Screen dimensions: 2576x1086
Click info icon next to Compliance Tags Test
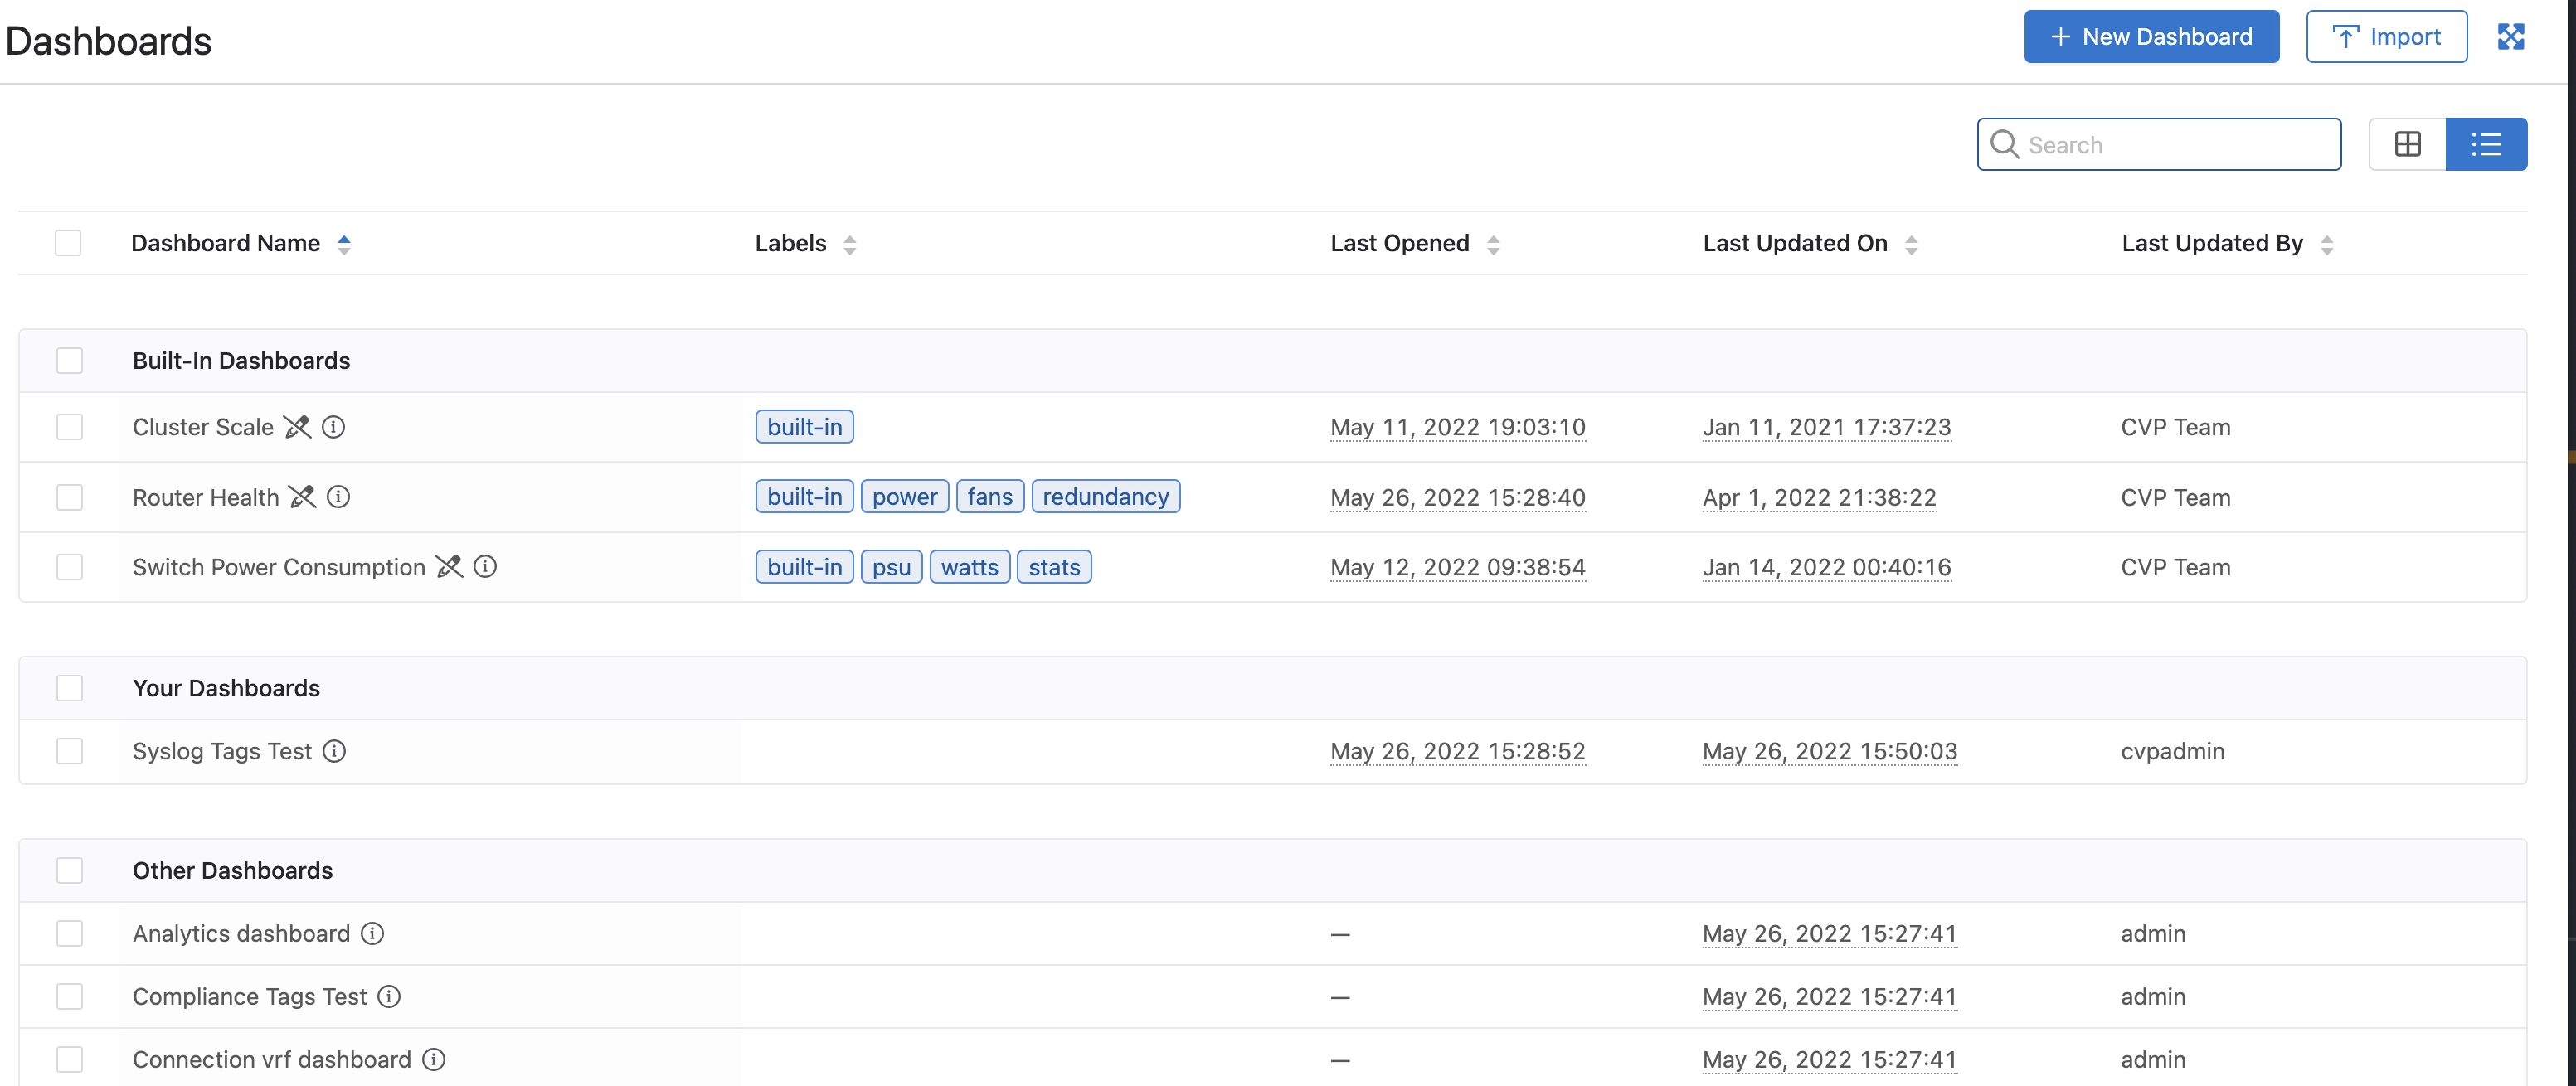click(389, 996)
